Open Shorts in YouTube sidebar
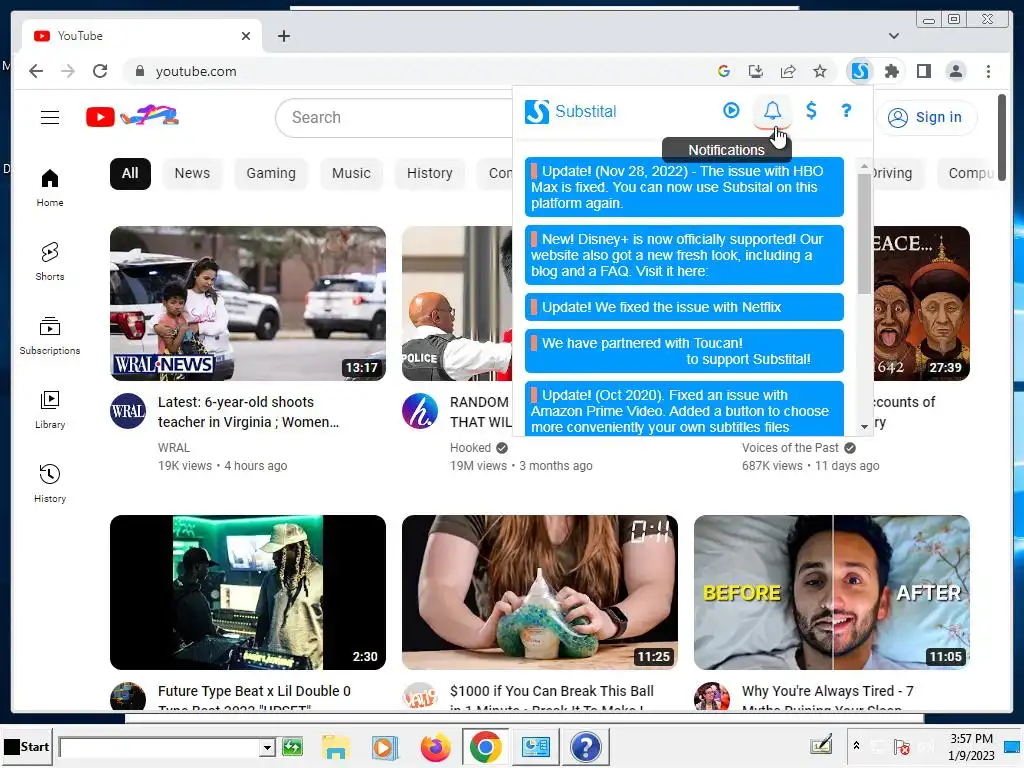1024x768 pixels. pyautogui.click(x=50, y=262)
